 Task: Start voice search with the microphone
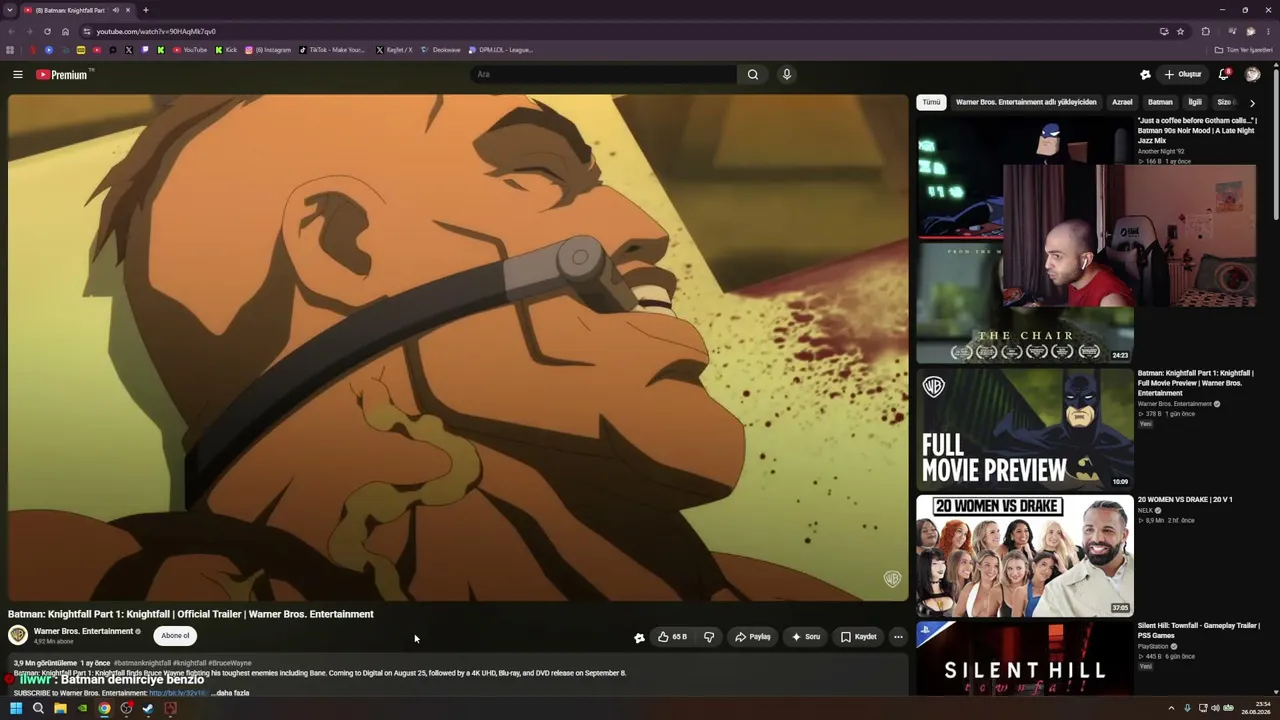(787, 74)
